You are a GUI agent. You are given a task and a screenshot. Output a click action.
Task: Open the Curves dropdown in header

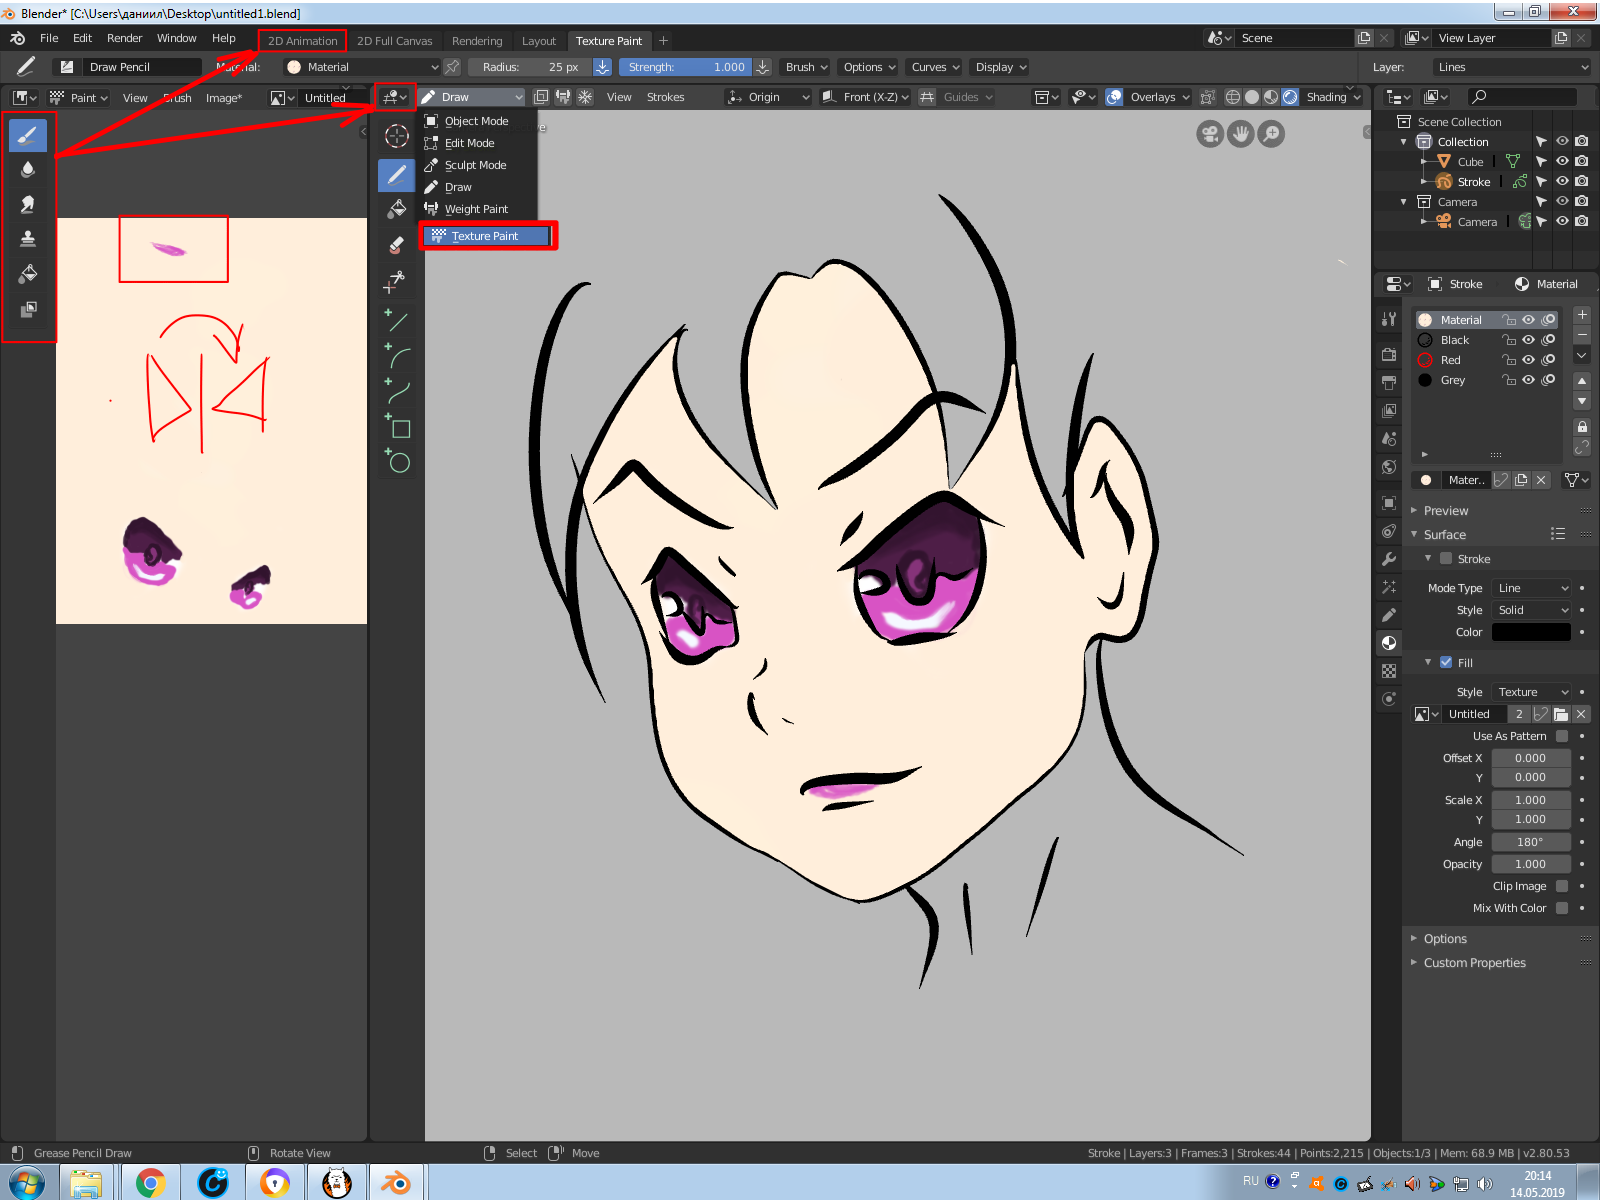coord(935,67)
